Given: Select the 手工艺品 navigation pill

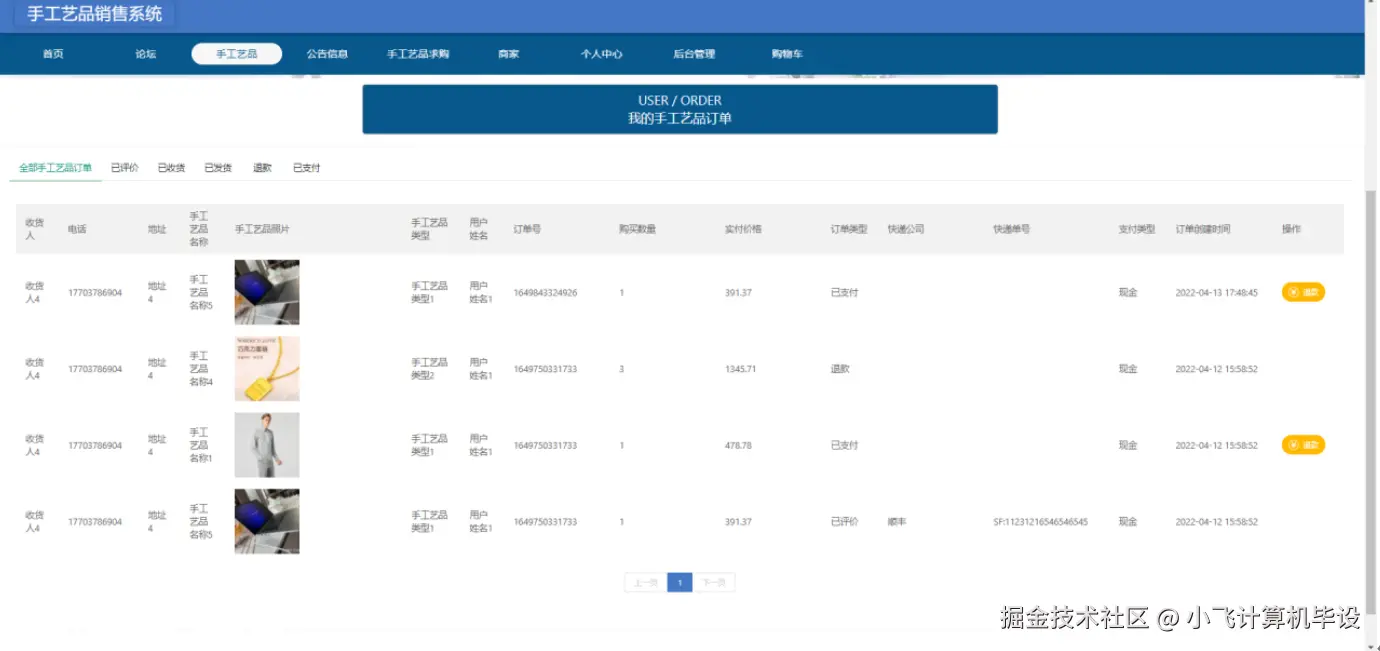Looking at the screenshot, I should [x=237, y=54].
